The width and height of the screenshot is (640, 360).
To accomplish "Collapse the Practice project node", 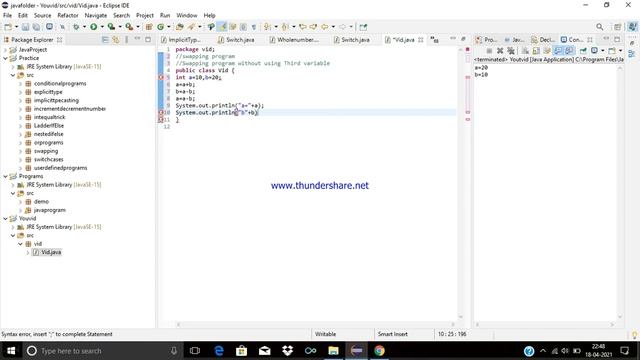I will coord(5,58).
